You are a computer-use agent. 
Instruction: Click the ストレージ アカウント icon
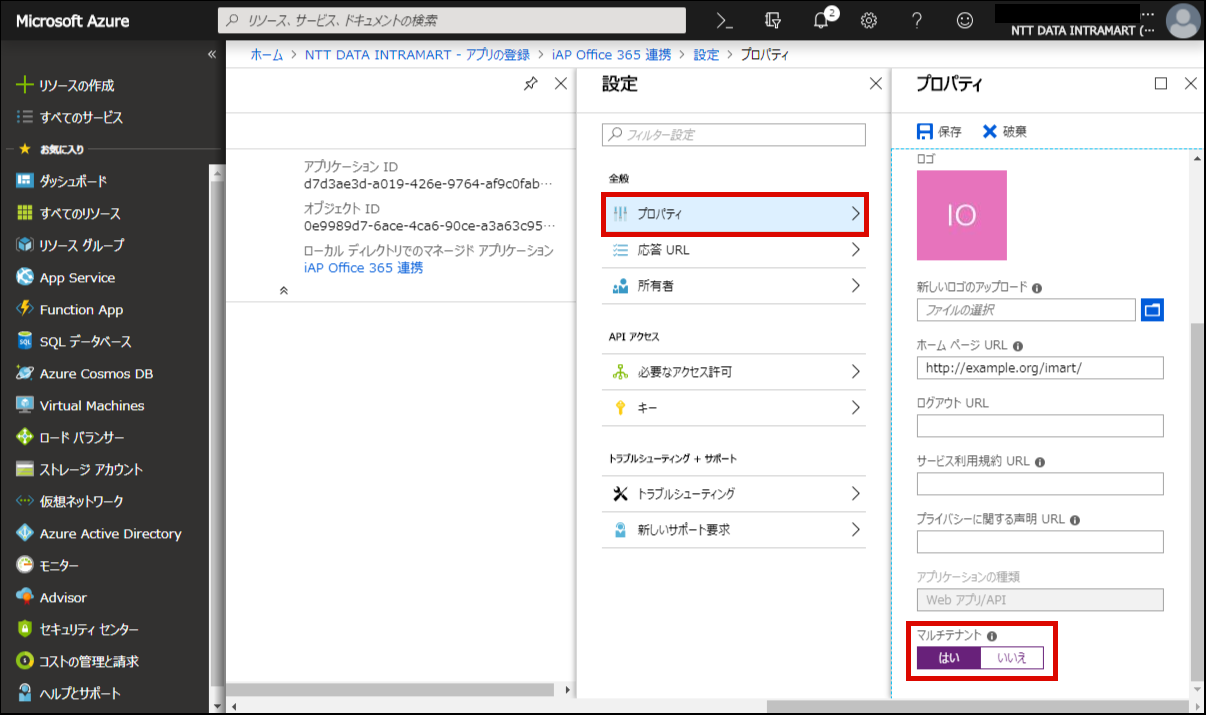(x=25, y=469)
